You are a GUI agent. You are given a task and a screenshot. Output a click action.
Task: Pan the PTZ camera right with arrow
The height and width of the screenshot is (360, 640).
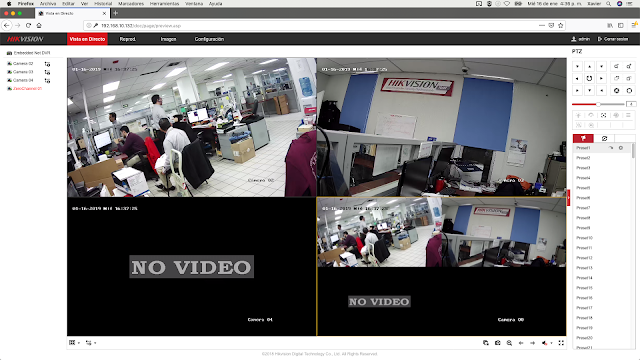(x=601, y=78)
